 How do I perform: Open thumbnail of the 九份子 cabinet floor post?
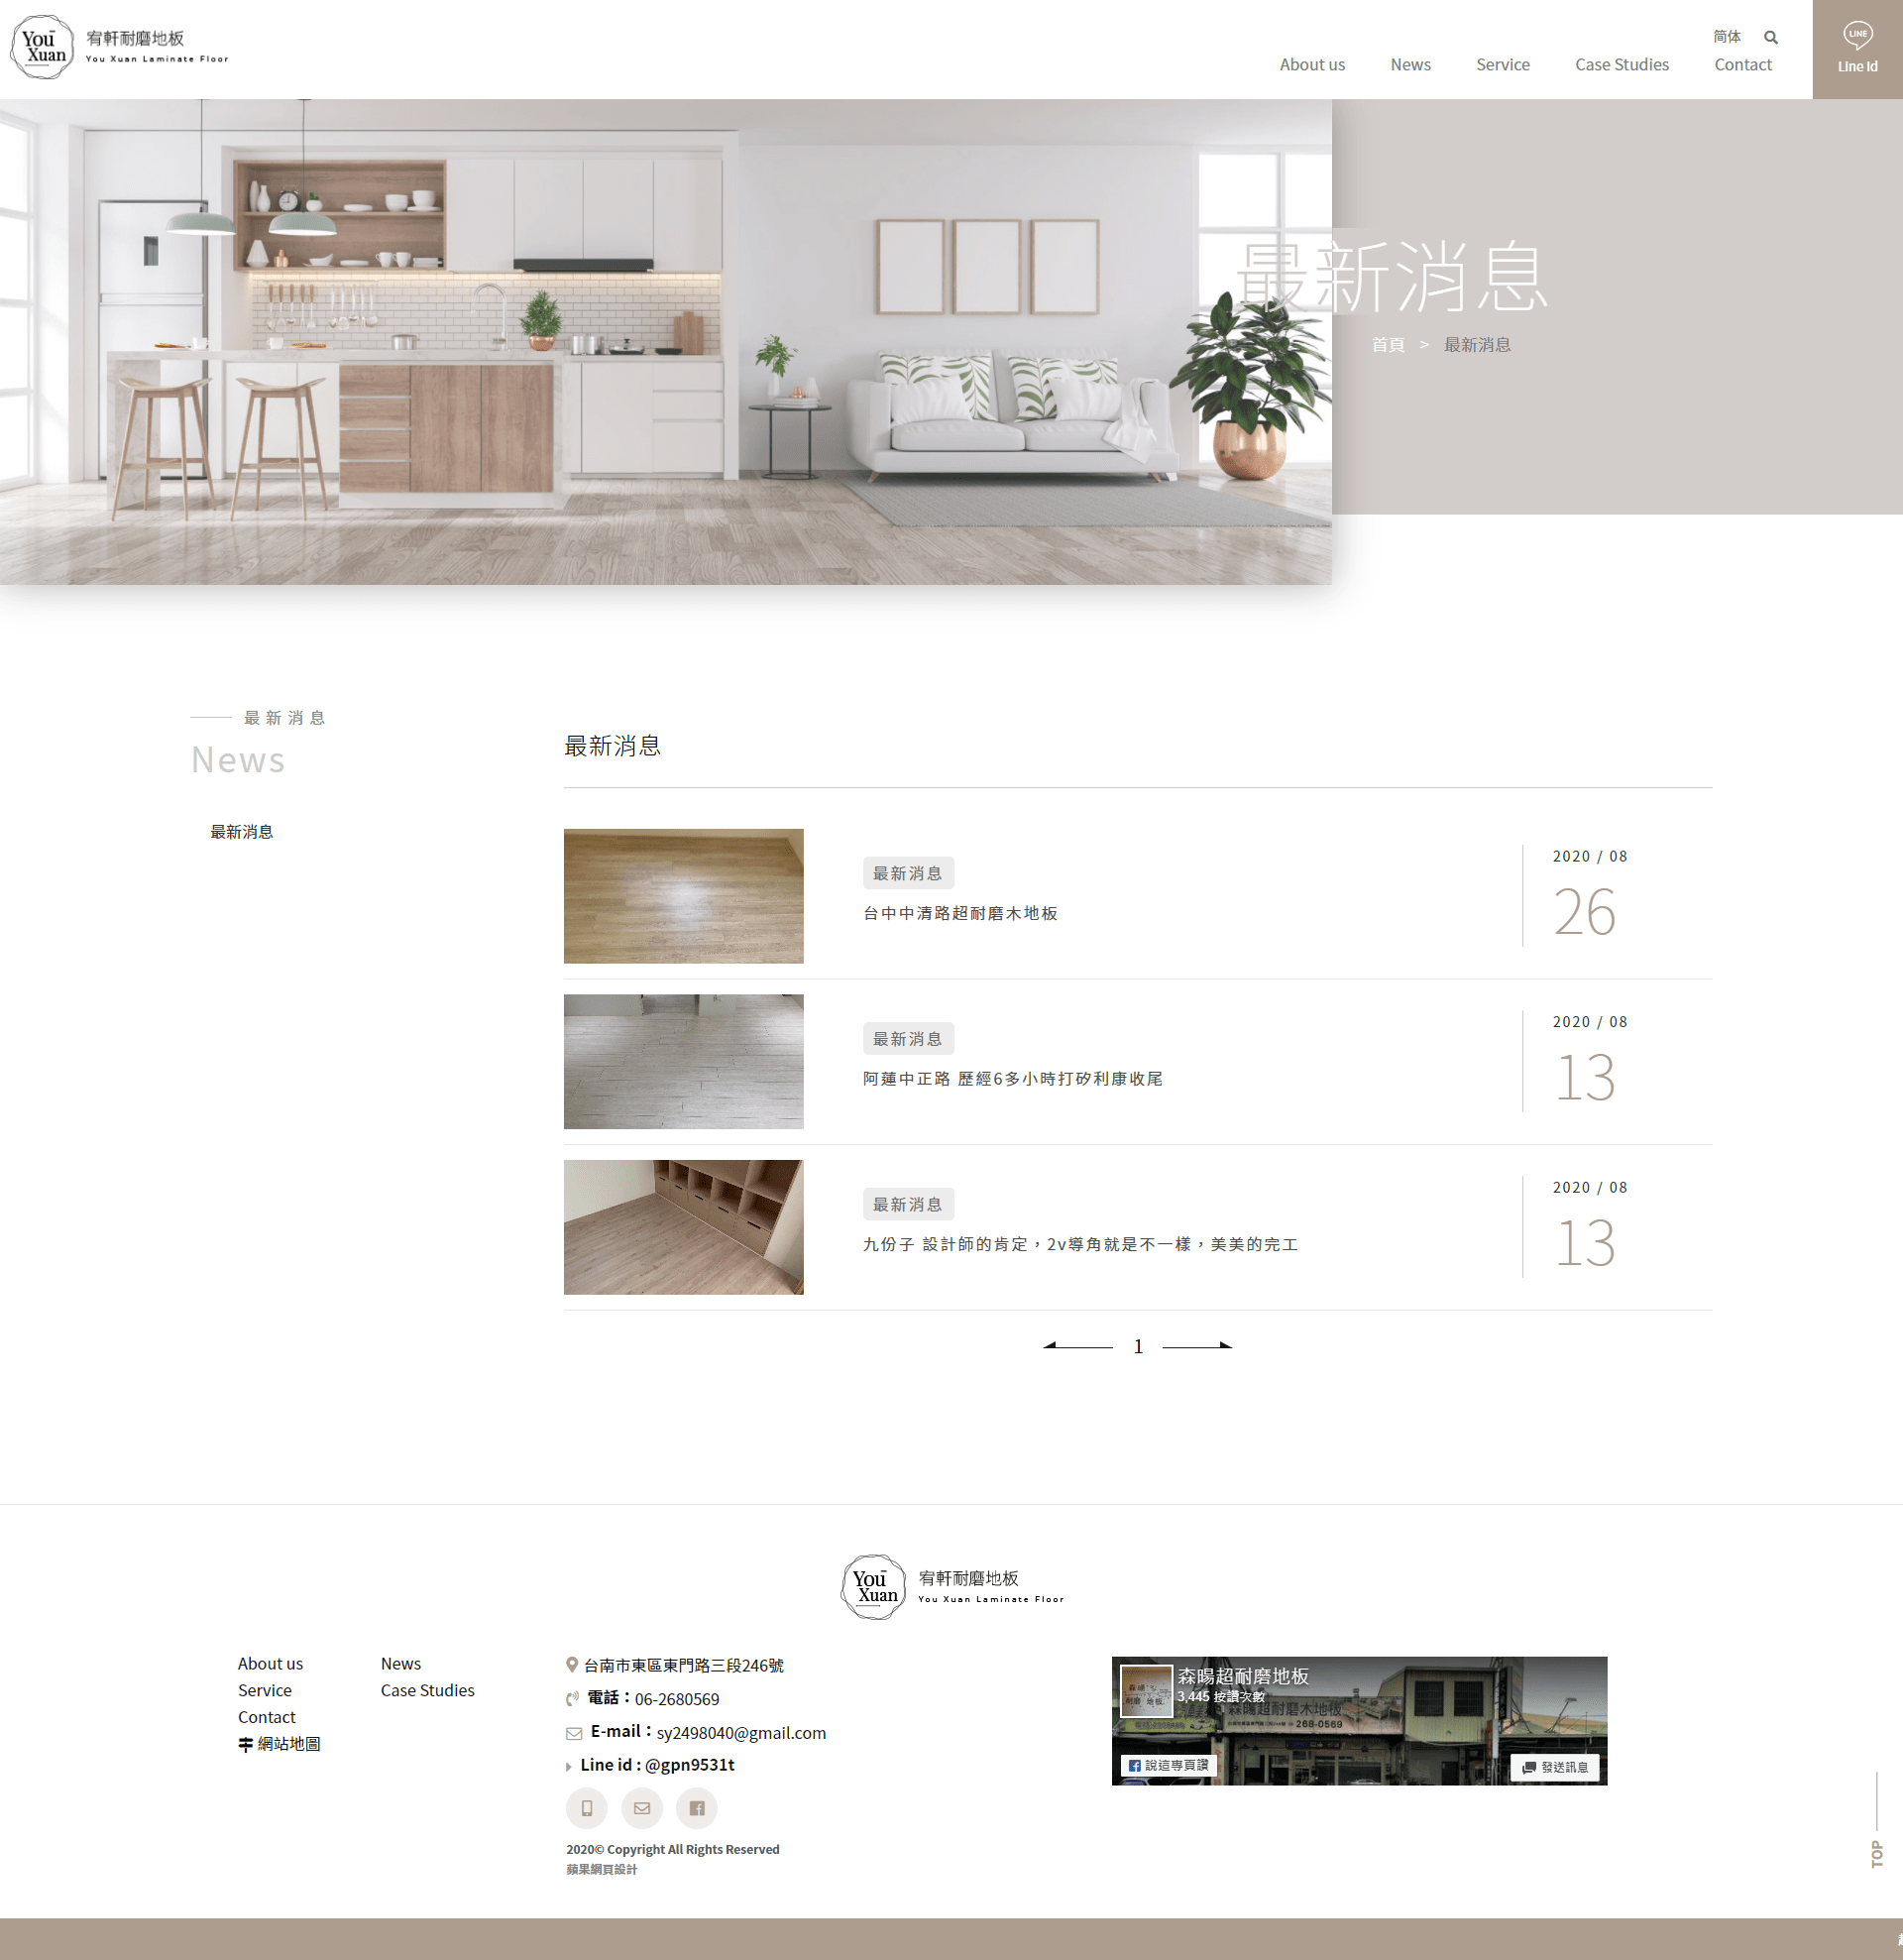pyautogui.click(x=683, y=1227)
